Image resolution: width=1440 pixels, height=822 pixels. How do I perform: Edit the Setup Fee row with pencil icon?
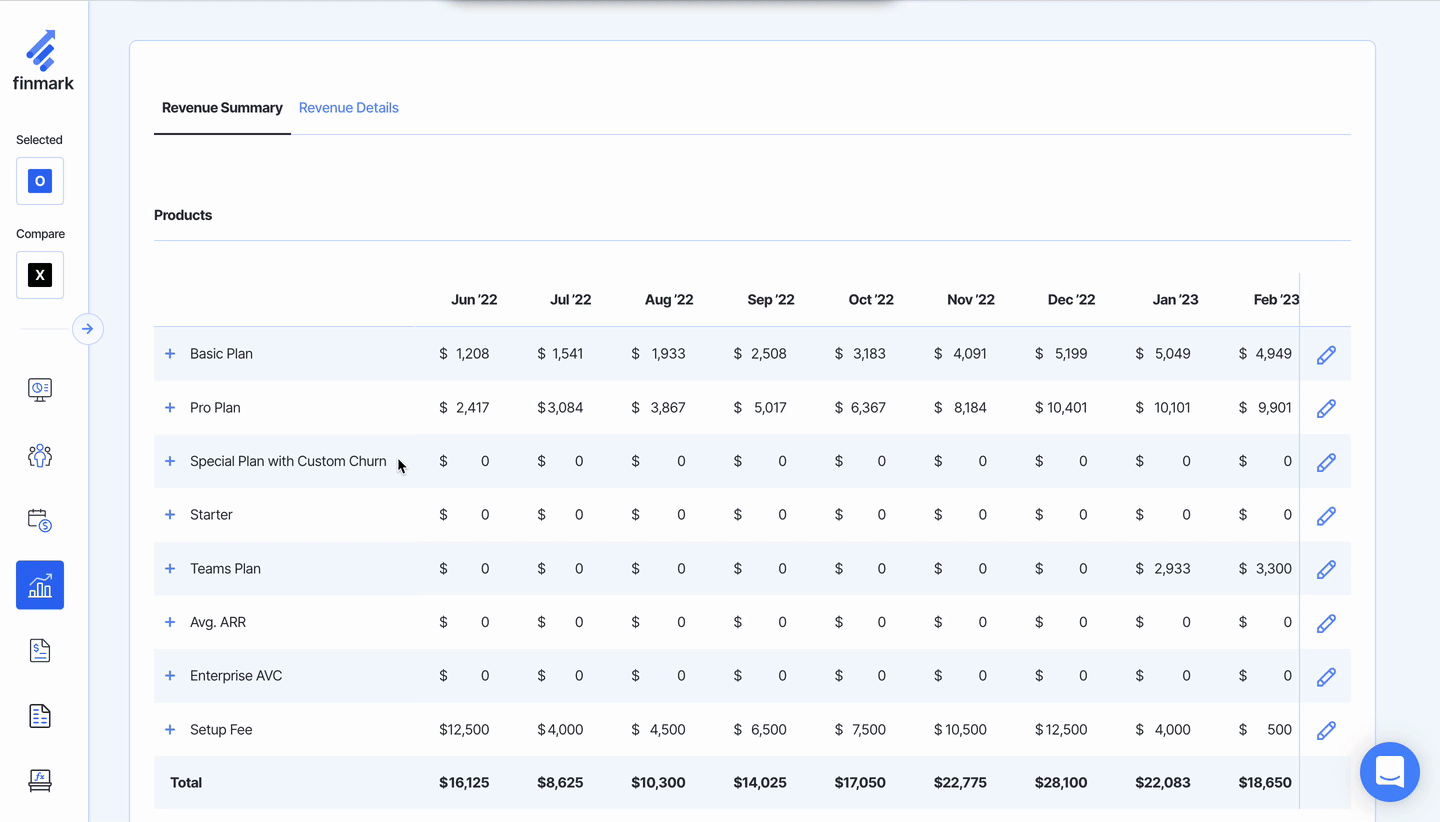[1326, 731]
